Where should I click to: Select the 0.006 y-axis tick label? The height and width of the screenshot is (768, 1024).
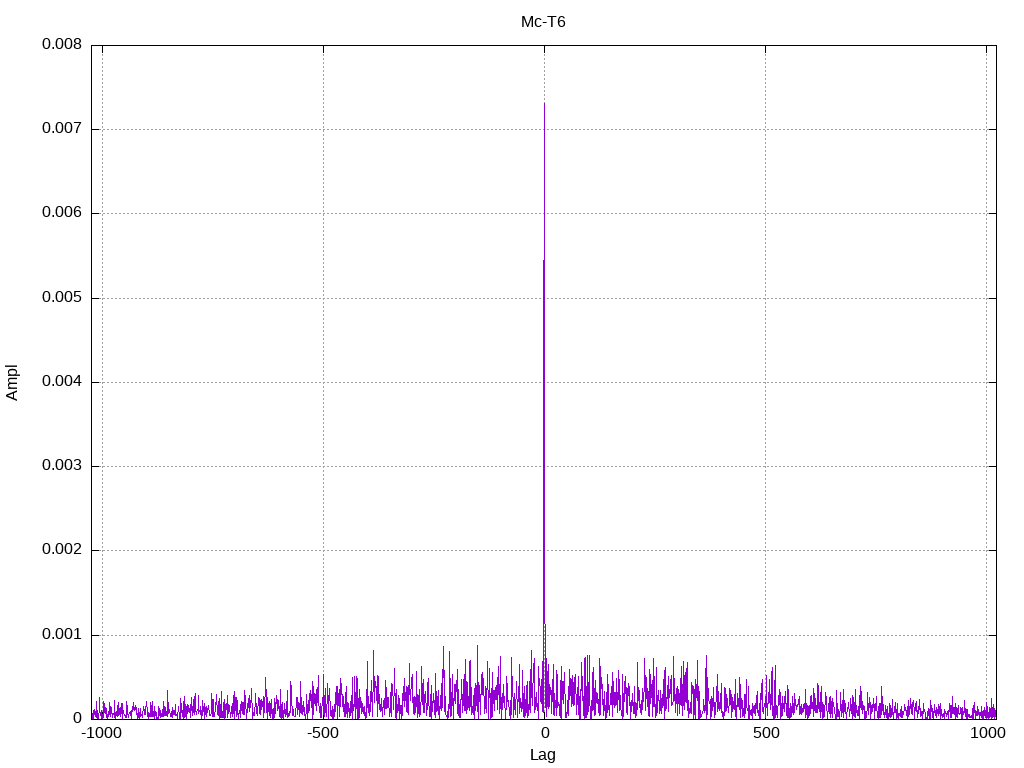(x=61, y=213)
